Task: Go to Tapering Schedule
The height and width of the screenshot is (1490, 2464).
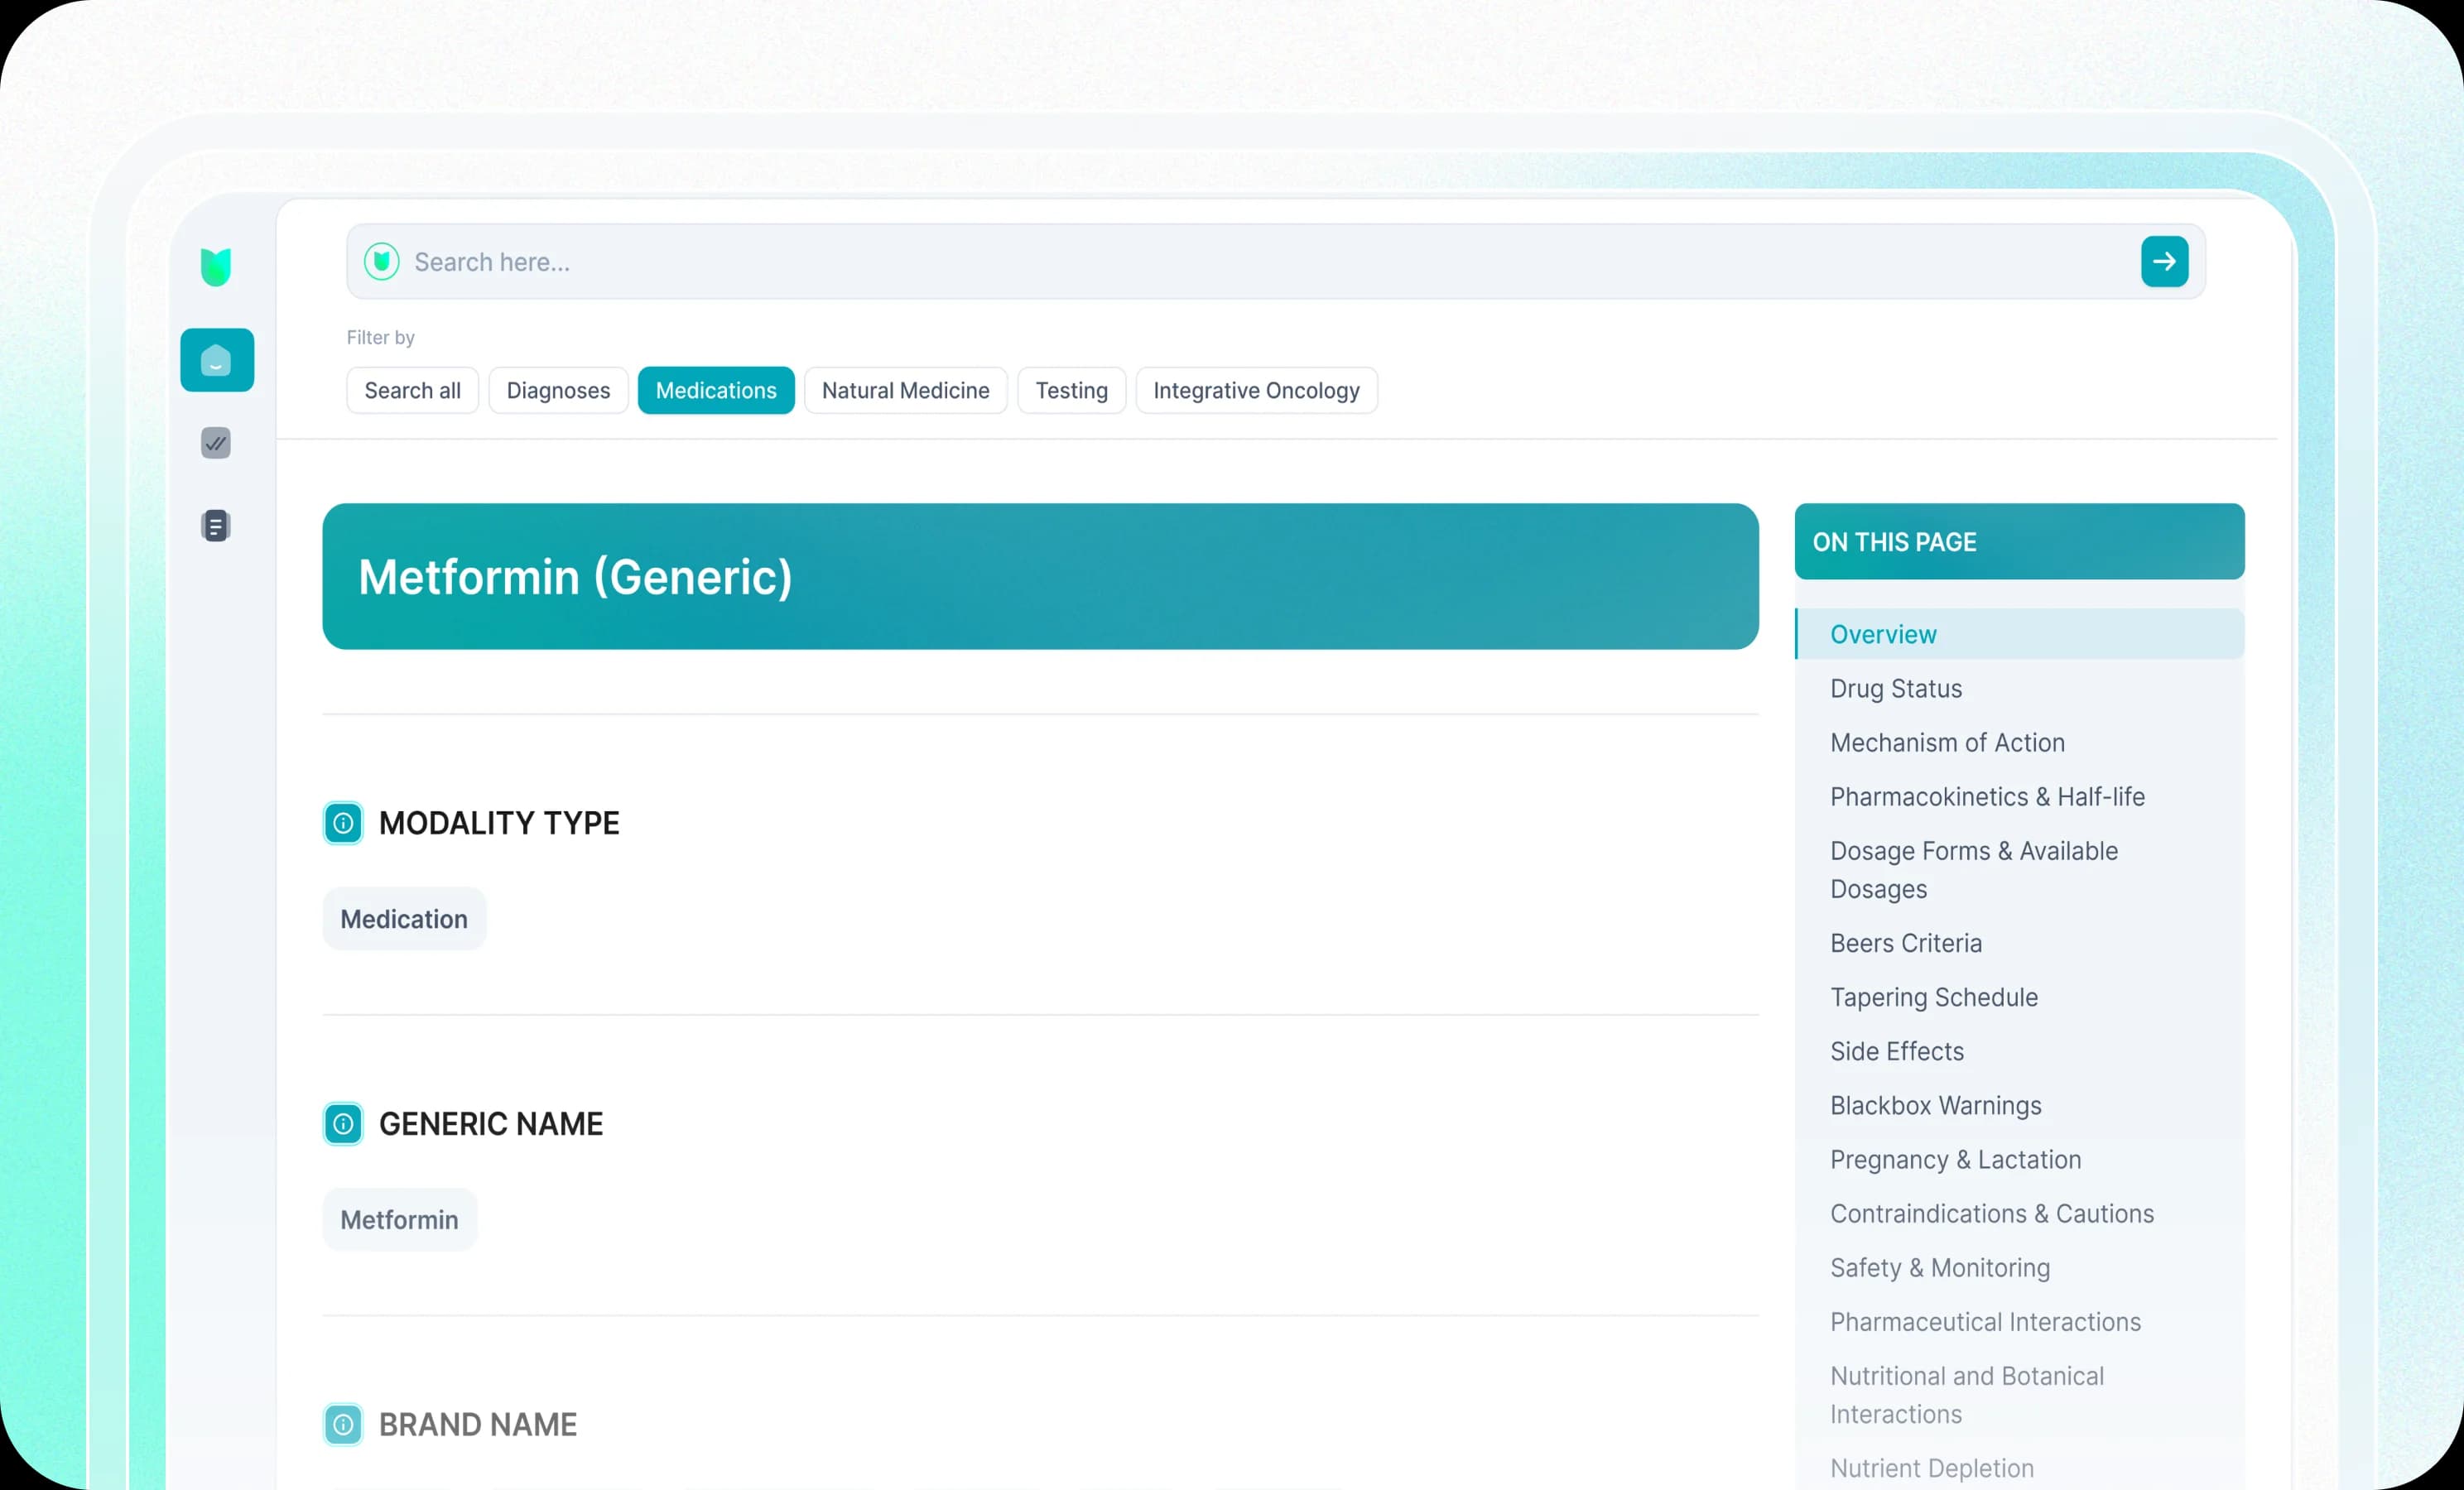Action: click(1933, 997)
